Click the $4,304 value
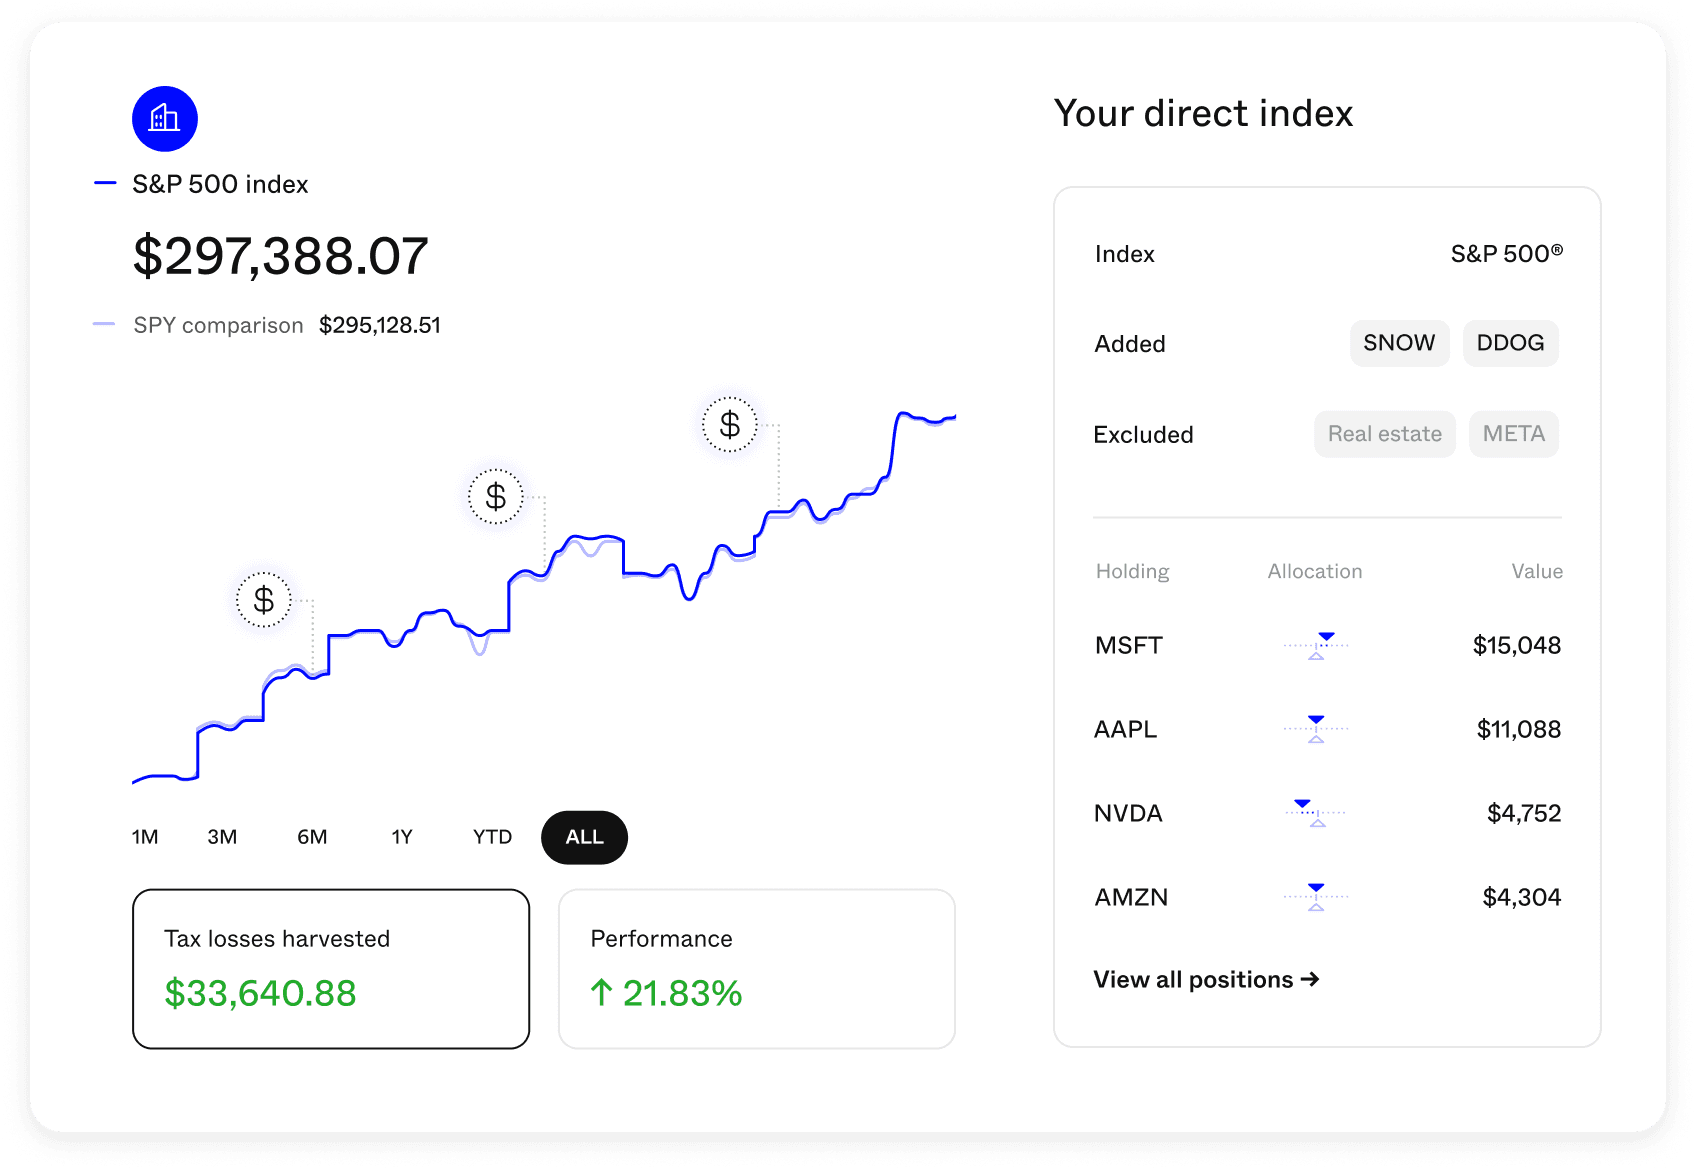Screen dimensions: 1695x1169 [x=1521, y=897]
